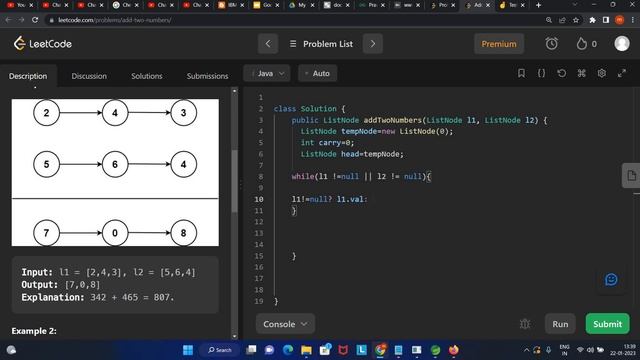Click the 'Example 2:' heading
Image resolution: width=640 pixels, height=360 pixels.
pyautogui.click(x=34, y=331)
